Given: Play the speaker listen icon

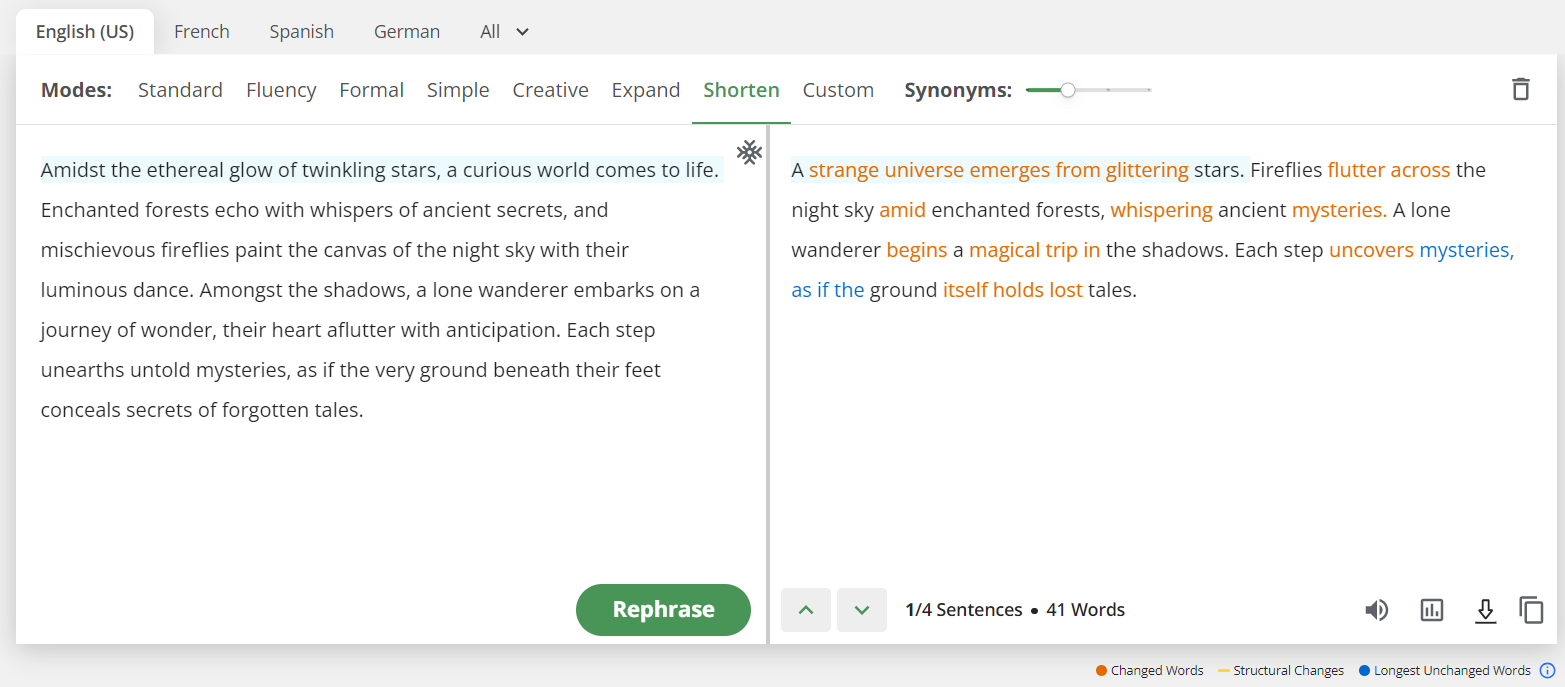Looking at the screenshot, I should tap(1377, 610).
